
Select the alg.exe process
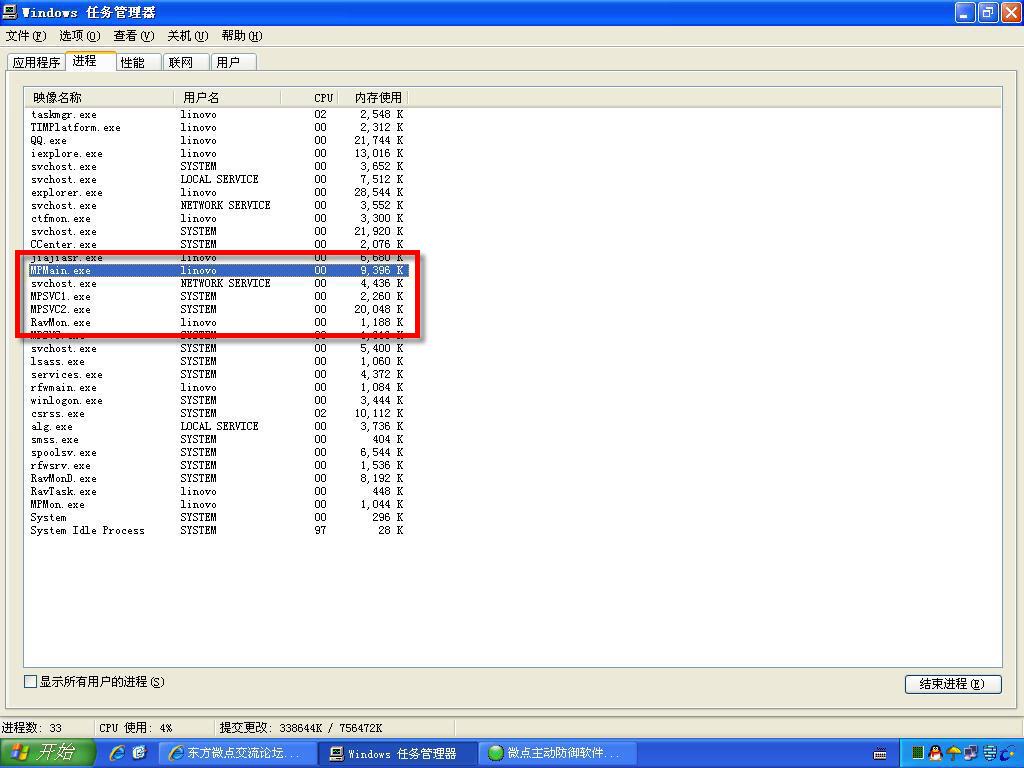[217, 426]
